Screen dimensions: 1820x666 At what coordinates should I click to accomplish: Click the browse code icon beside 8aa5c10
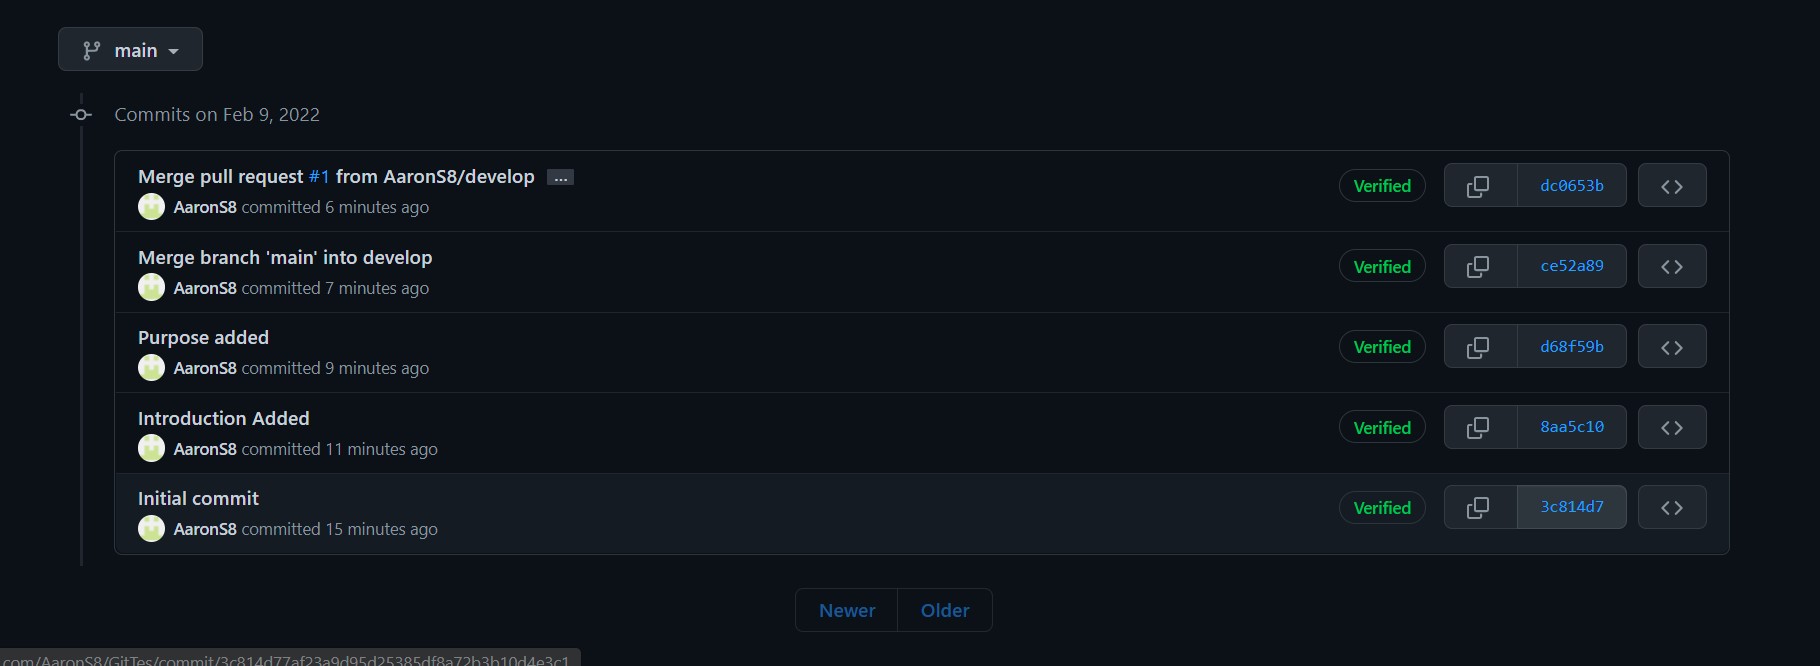1671,427
